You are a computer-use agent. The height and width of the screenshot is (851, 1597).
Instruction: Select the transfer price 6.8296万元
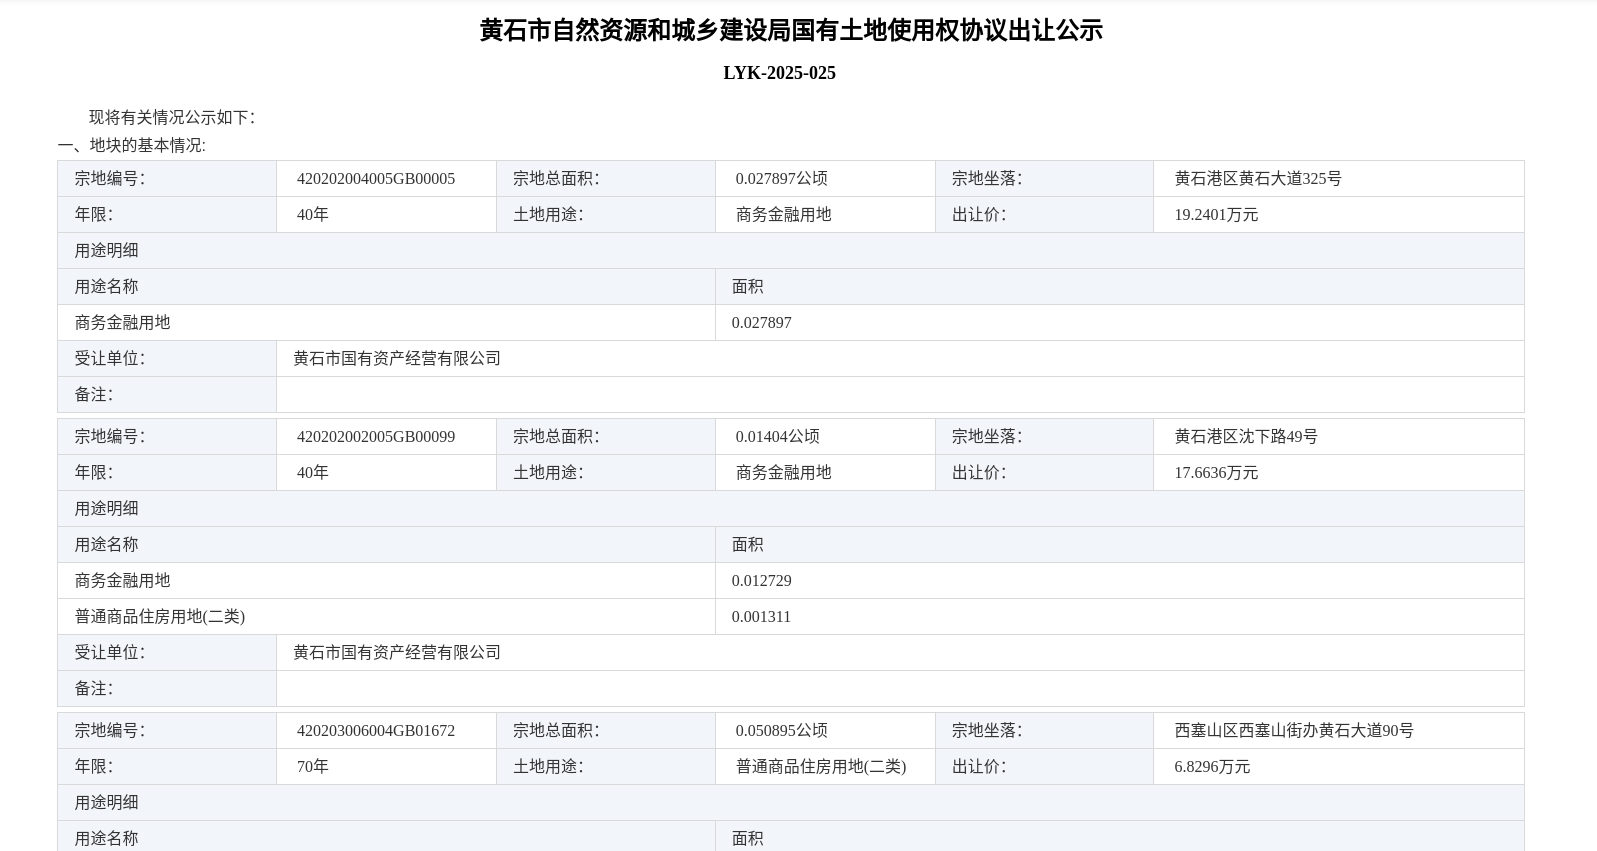pos(1211,767)
